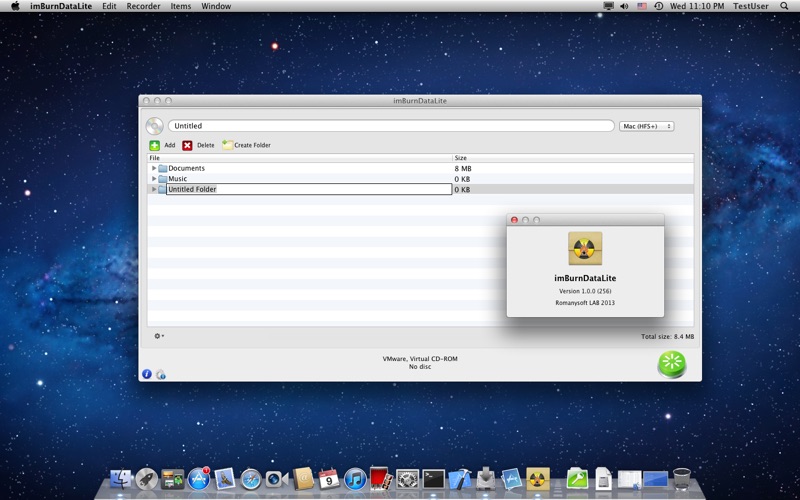The image size is (800, 500).
Task: Click the File column header
Action: pyautogui.click(x=300, y=158)
